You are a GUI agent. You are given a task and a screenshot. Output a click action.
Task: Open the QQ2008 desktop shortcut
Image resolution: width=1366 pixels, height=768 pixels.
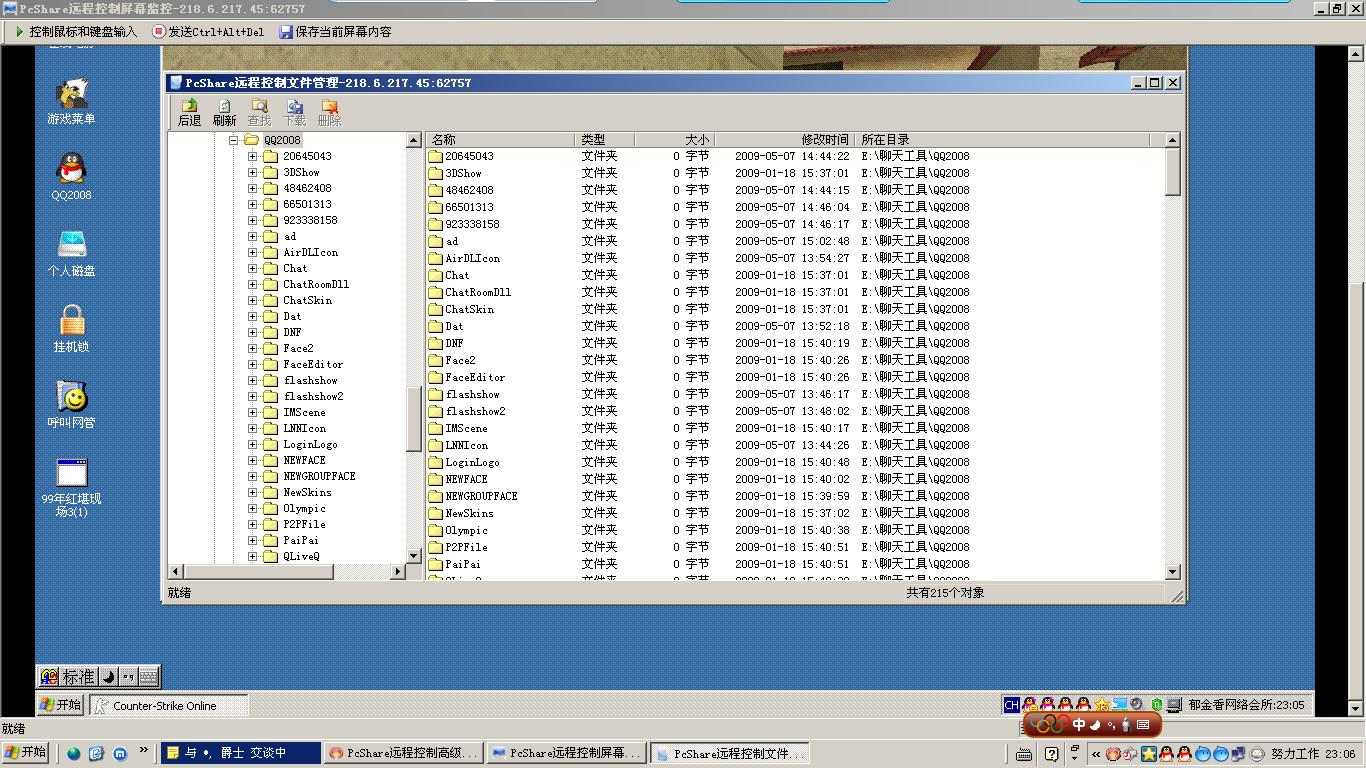point(71,177)
